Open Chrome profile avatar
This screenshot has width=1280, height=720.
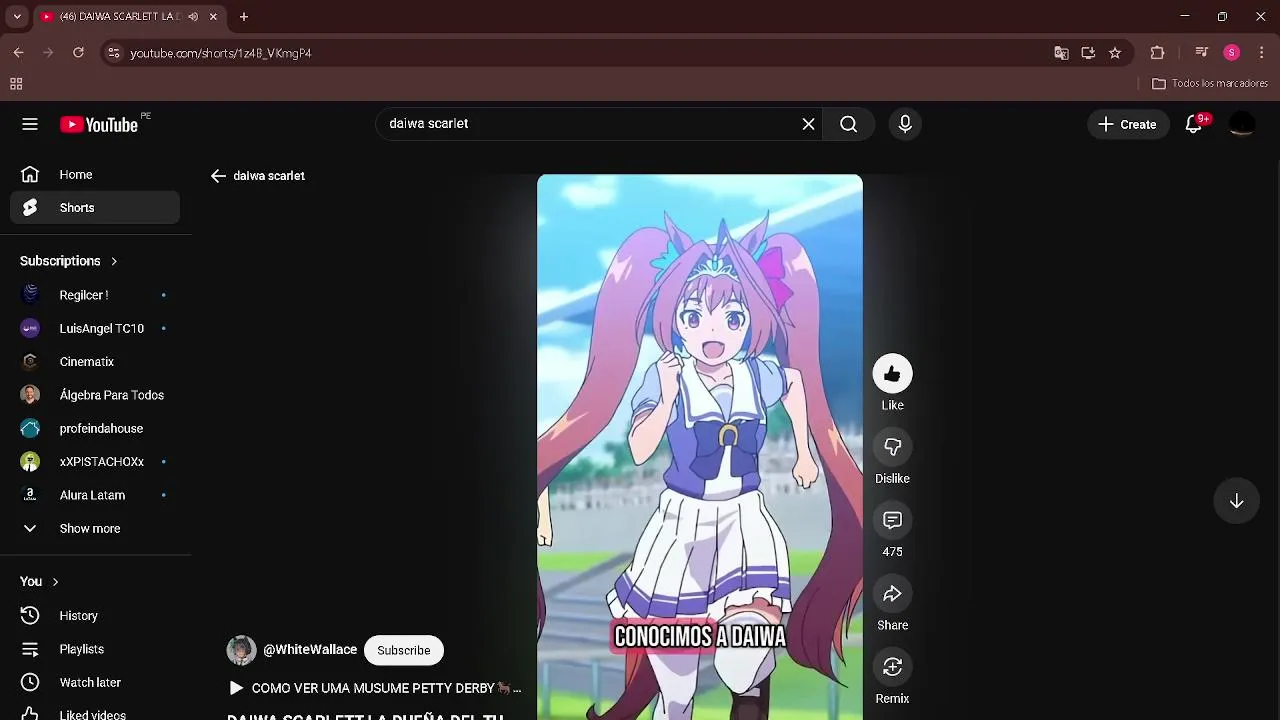tap(1232, 53)
